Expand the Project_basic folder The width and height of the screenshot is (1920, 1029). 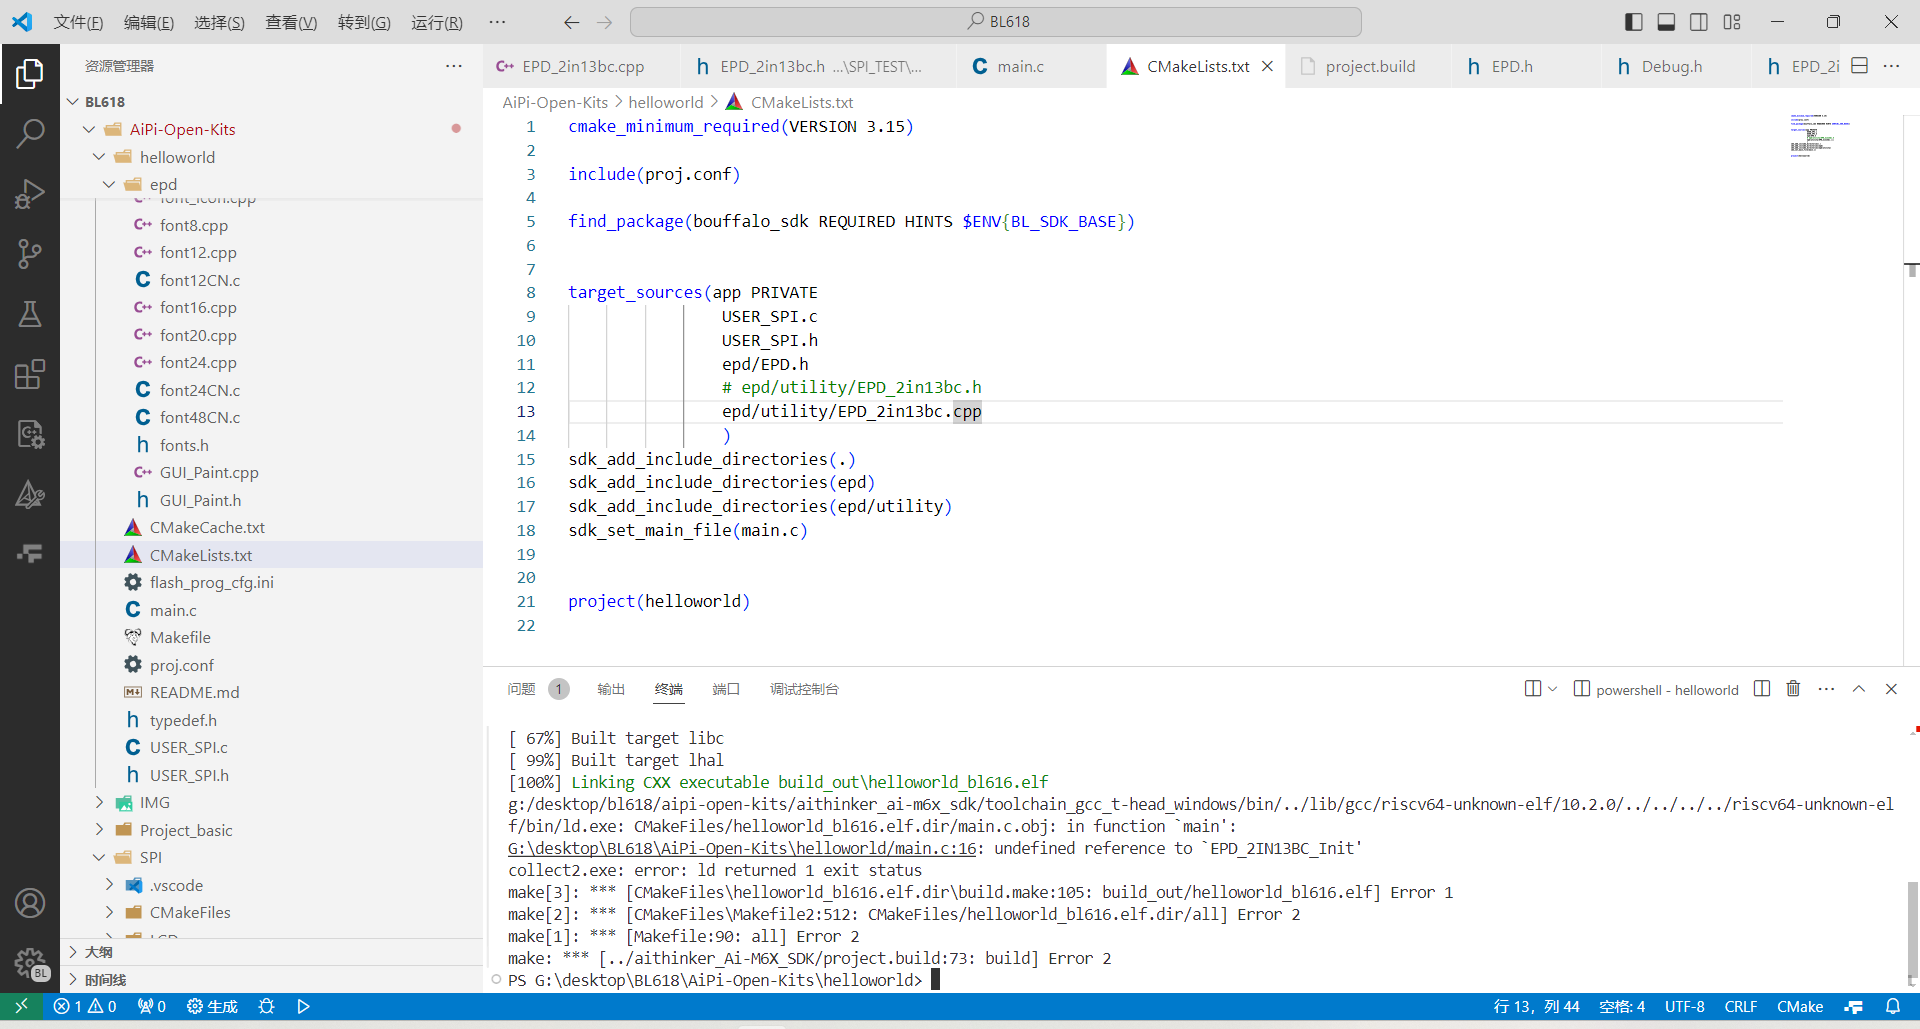click(99, 830)
